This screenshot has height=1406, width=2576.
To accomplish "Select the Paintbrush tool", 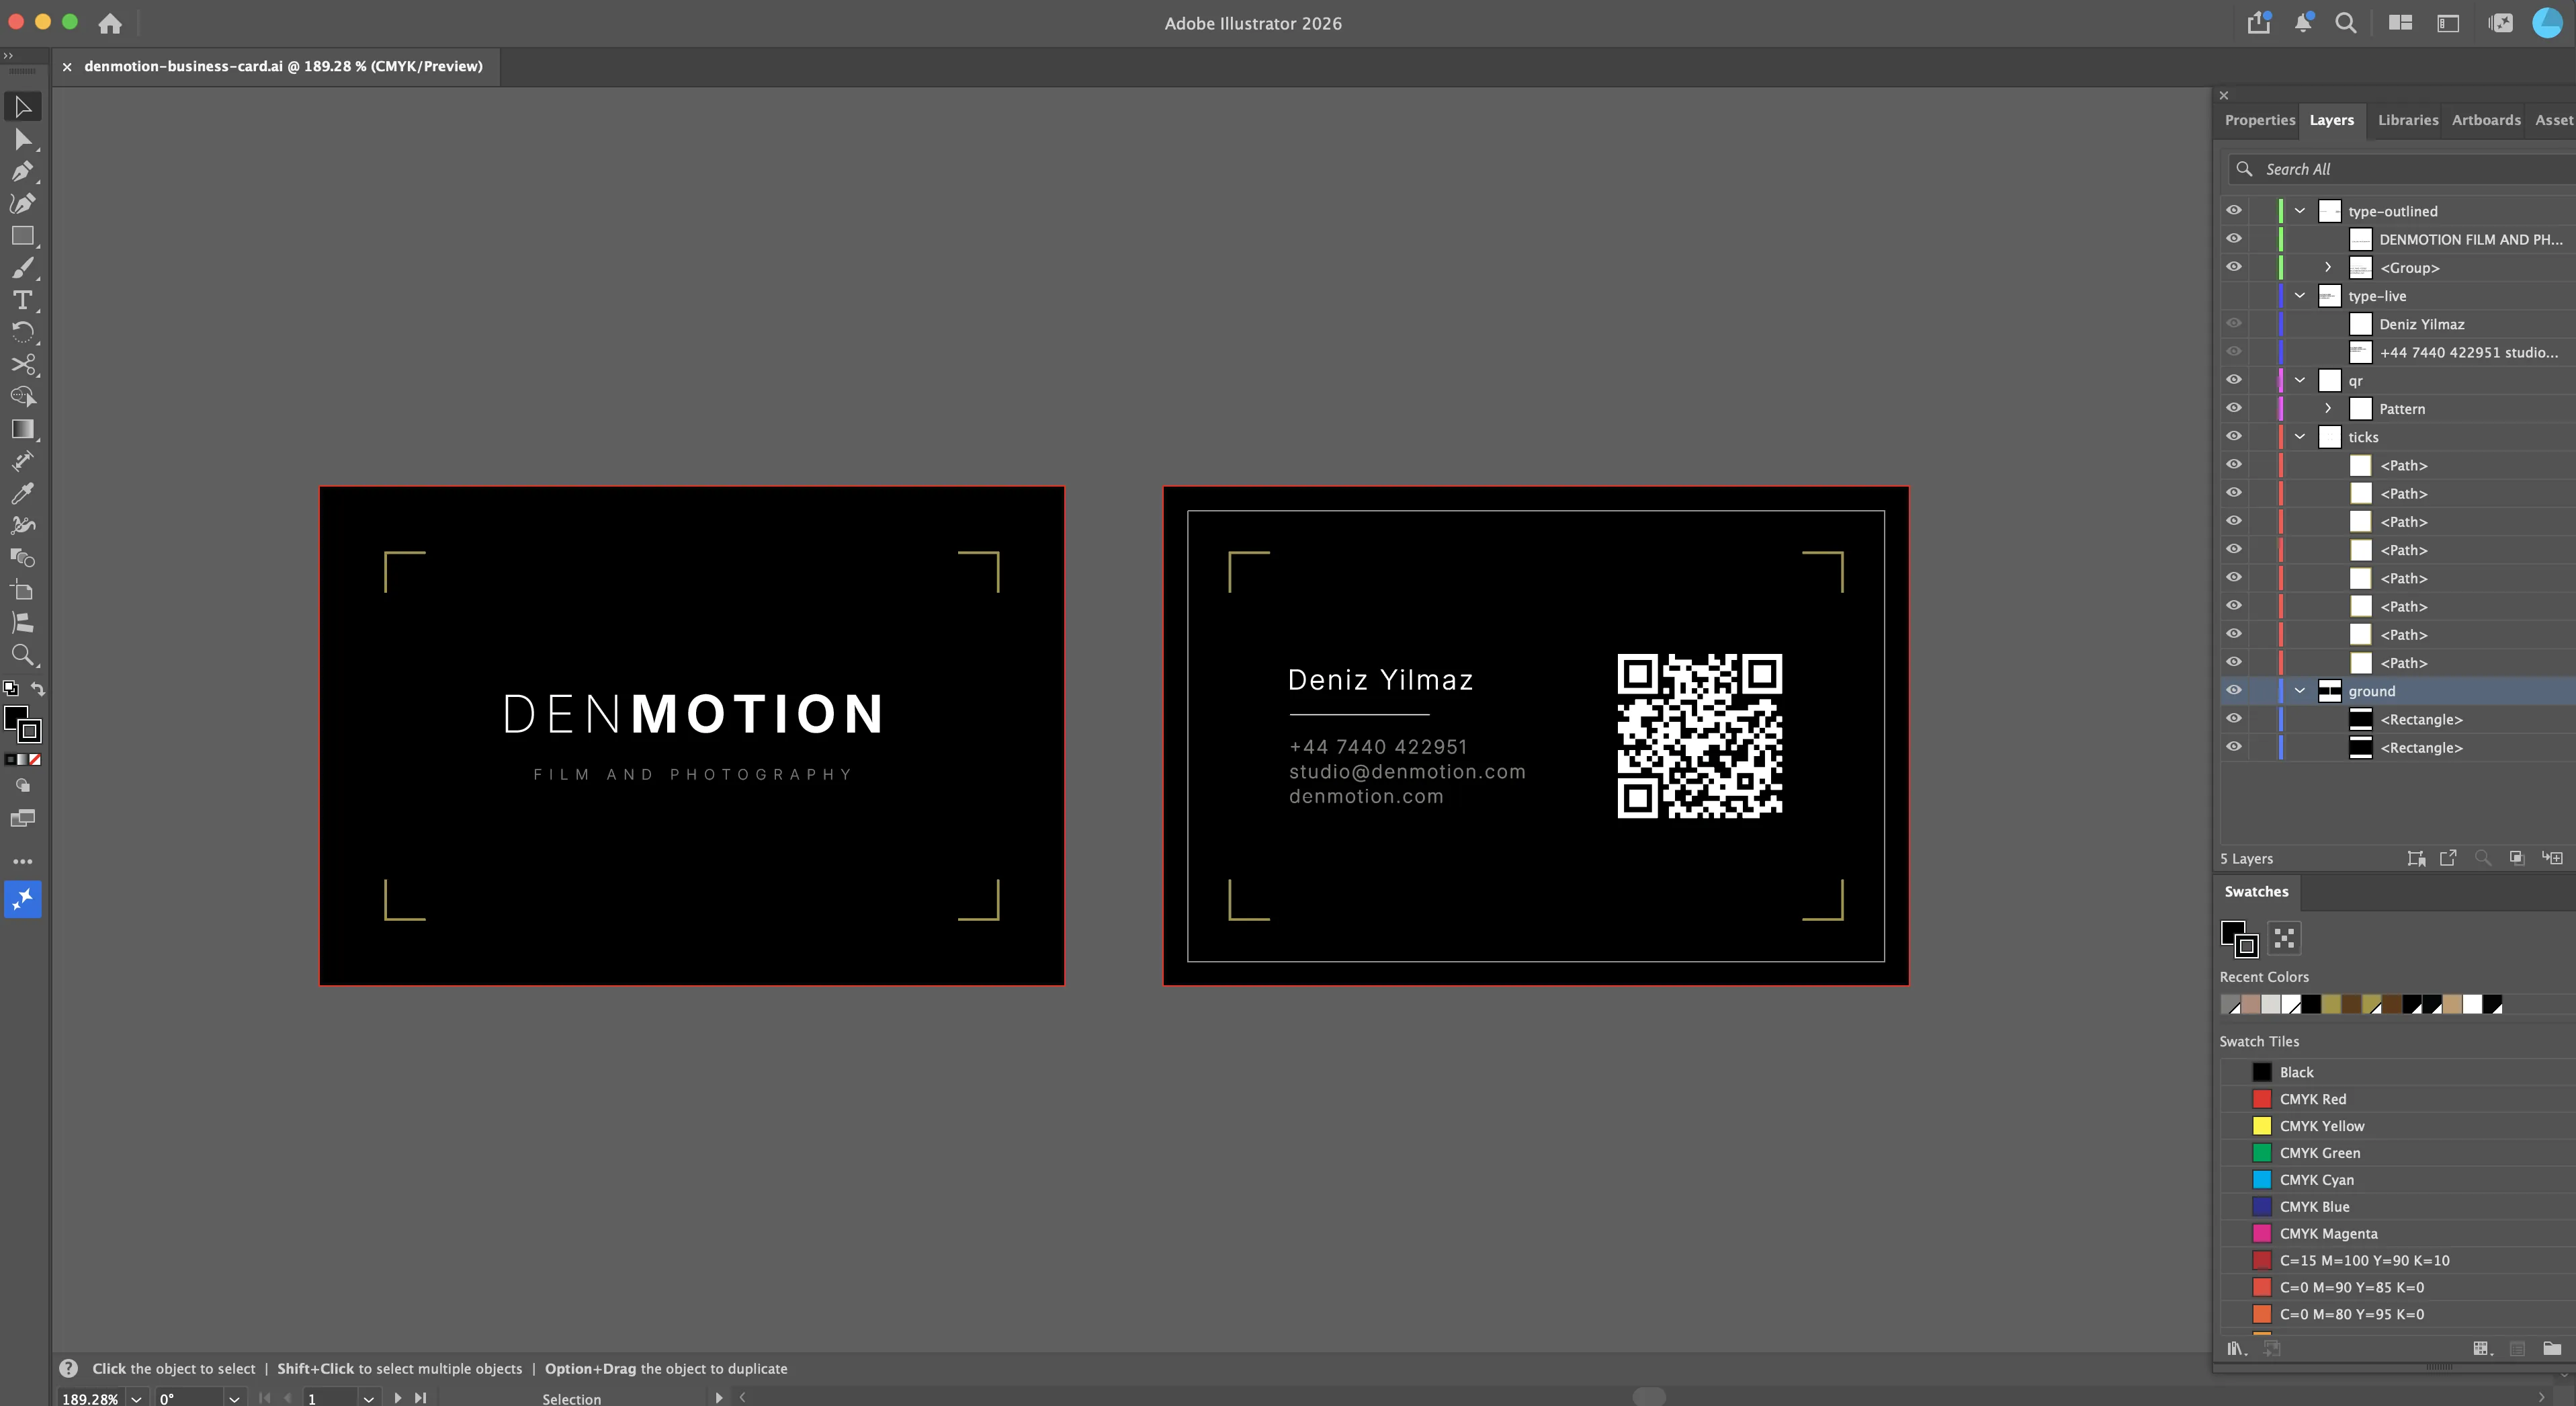I will point(22,268).
